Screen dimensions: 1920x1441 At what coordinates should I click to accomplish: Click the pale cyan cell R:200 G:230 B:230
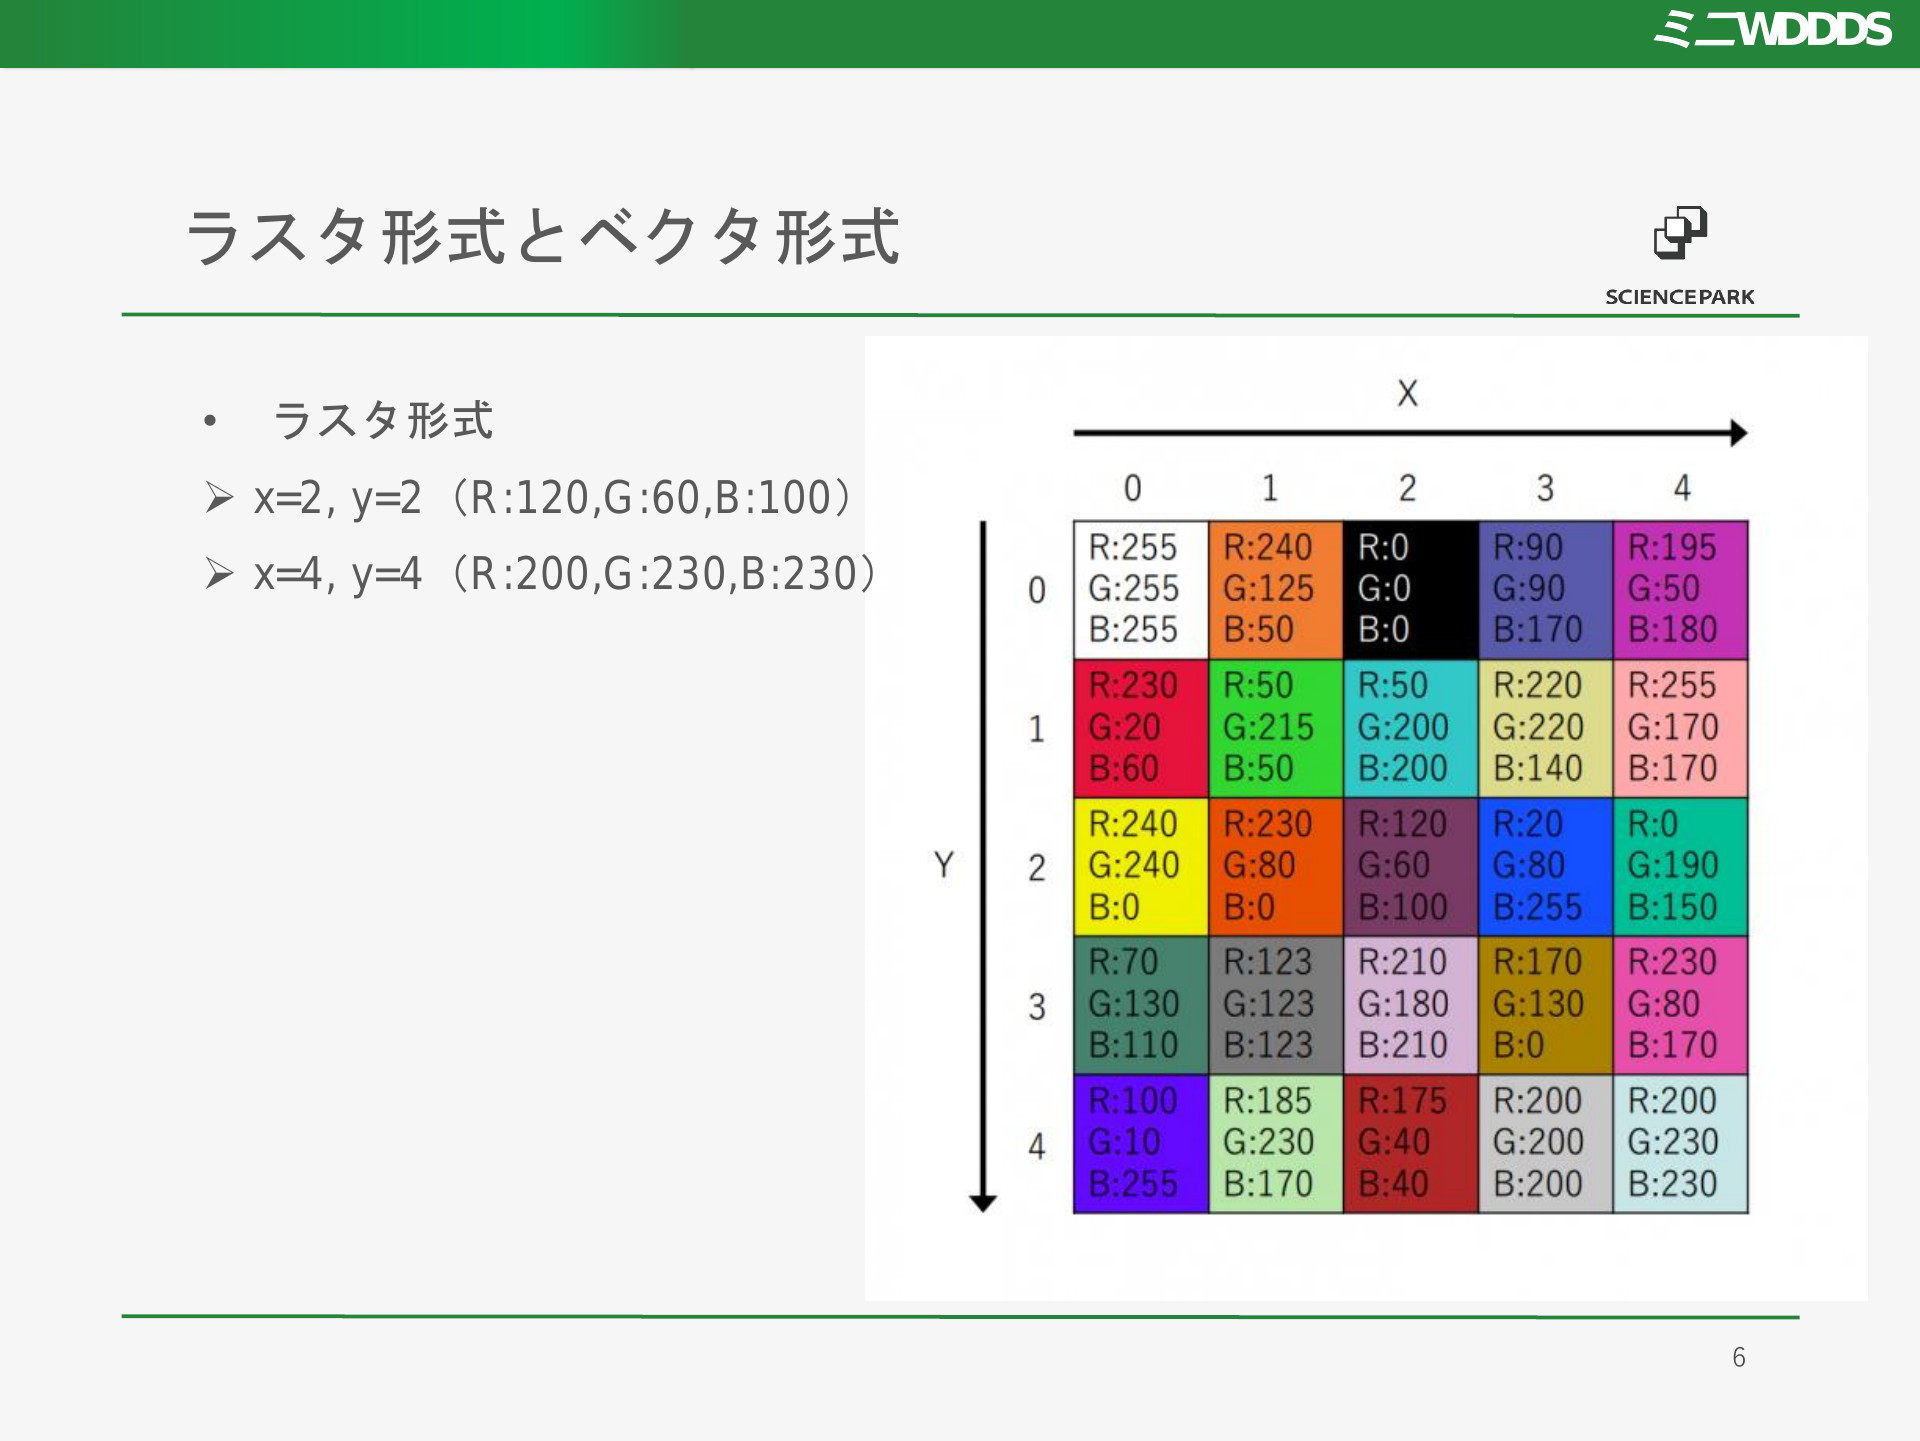coord(1681,1144)
